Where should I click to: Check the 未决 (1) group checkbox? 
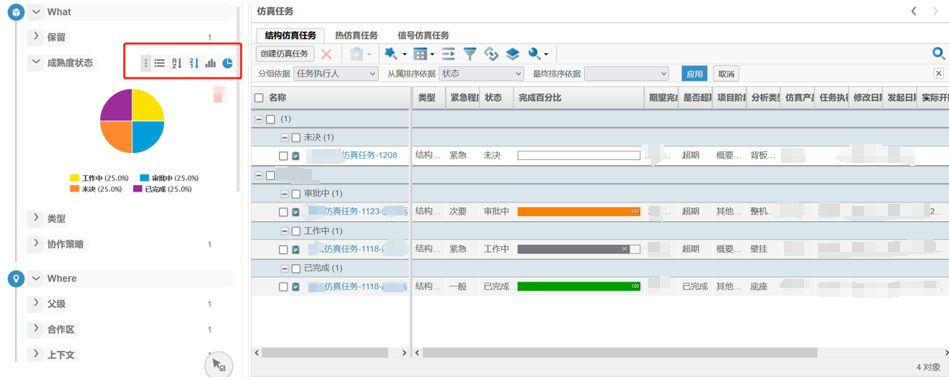[296, 138]
